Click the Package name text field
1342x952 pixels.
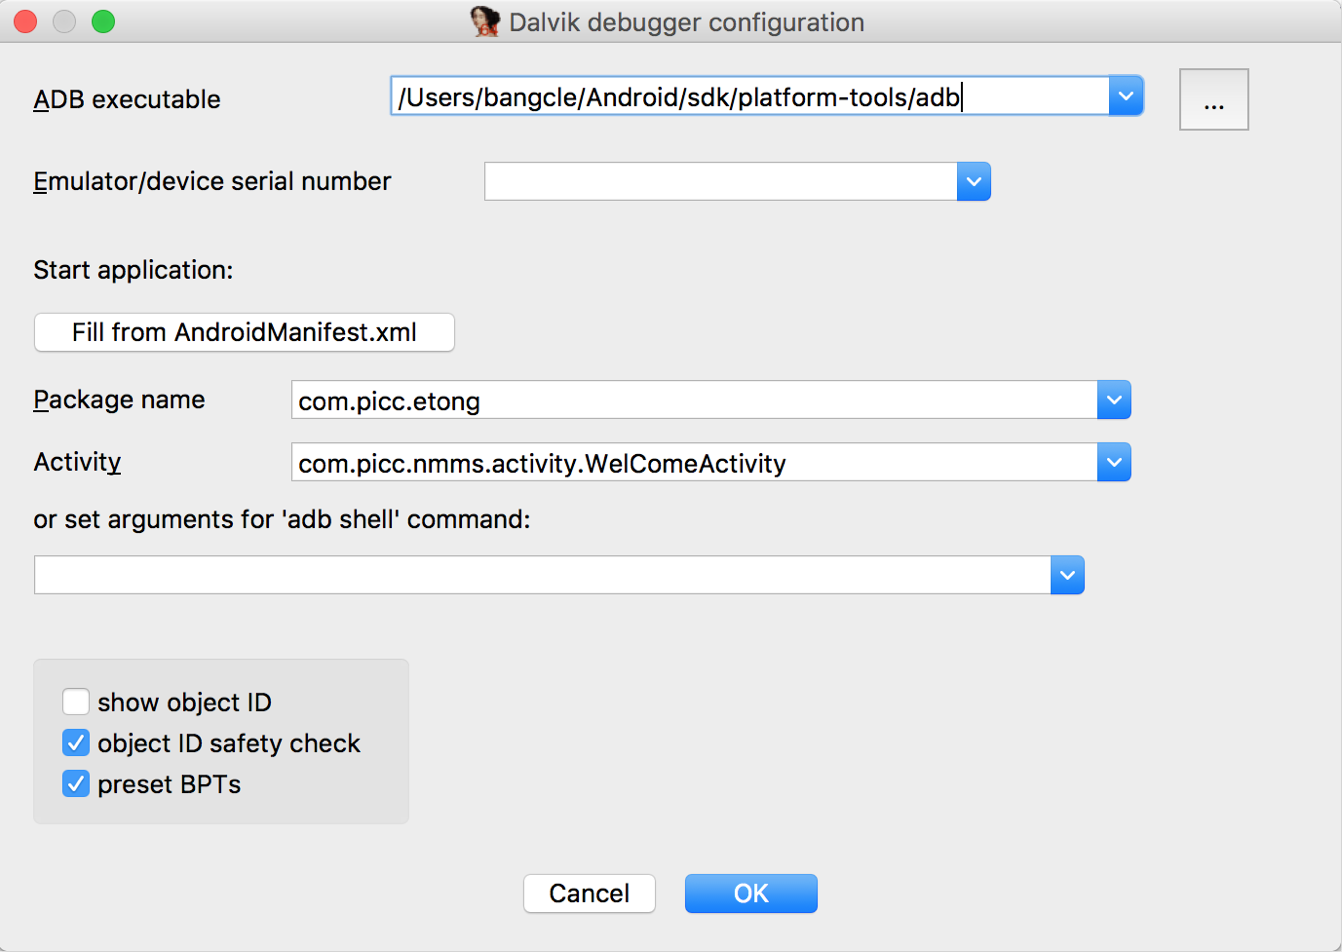[694, 400]
